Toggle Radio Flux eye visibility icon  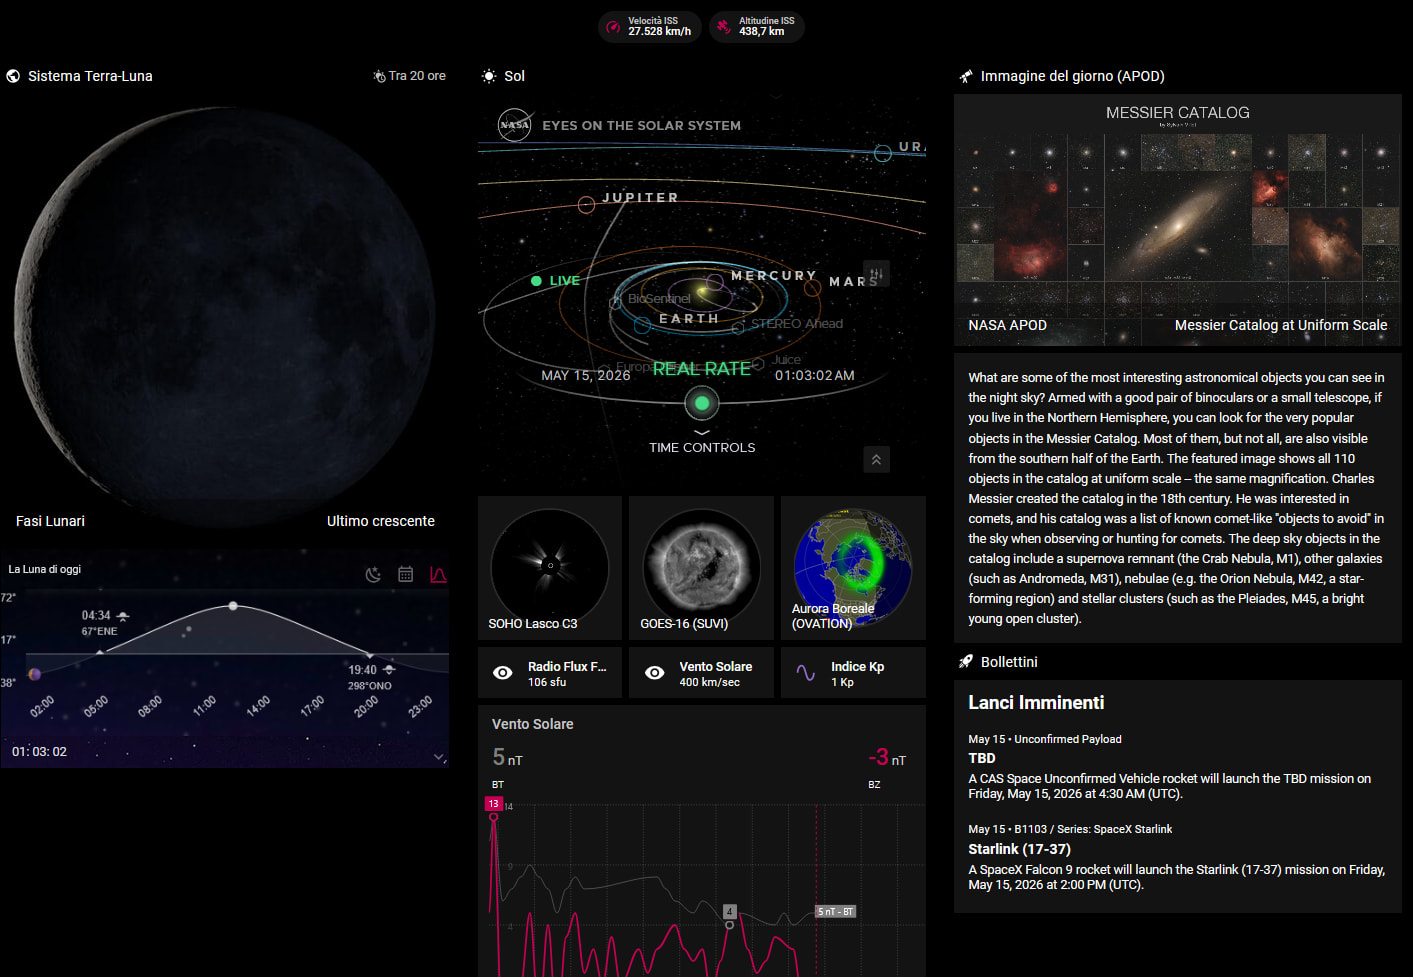(503, 673)
